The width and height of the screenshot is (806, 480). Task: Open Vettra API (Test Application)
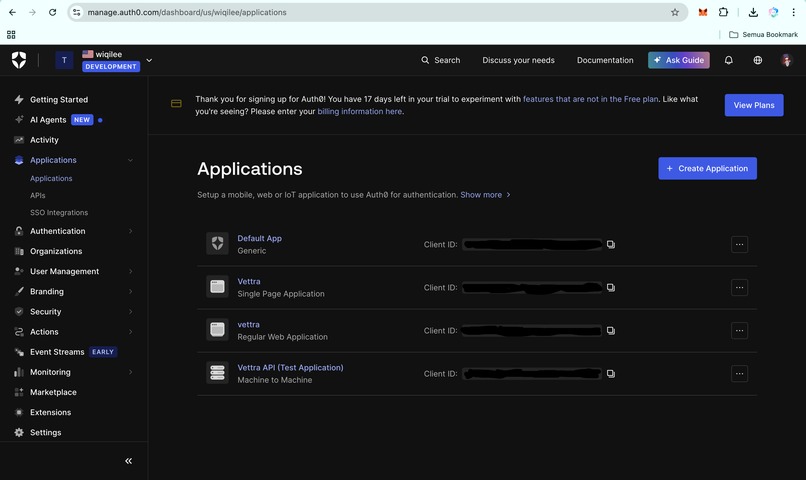(290, 368)
